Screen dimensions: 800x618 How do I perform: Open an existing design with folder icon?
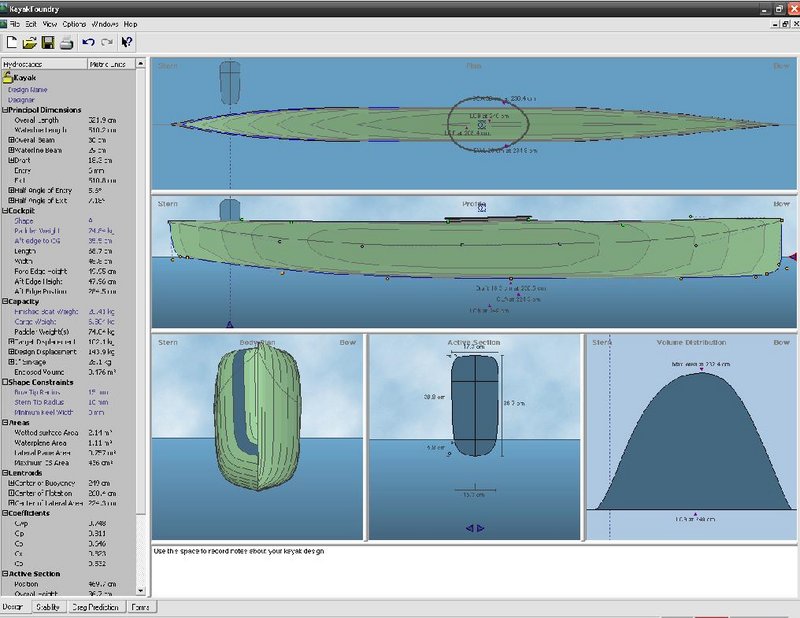(30, 43)
